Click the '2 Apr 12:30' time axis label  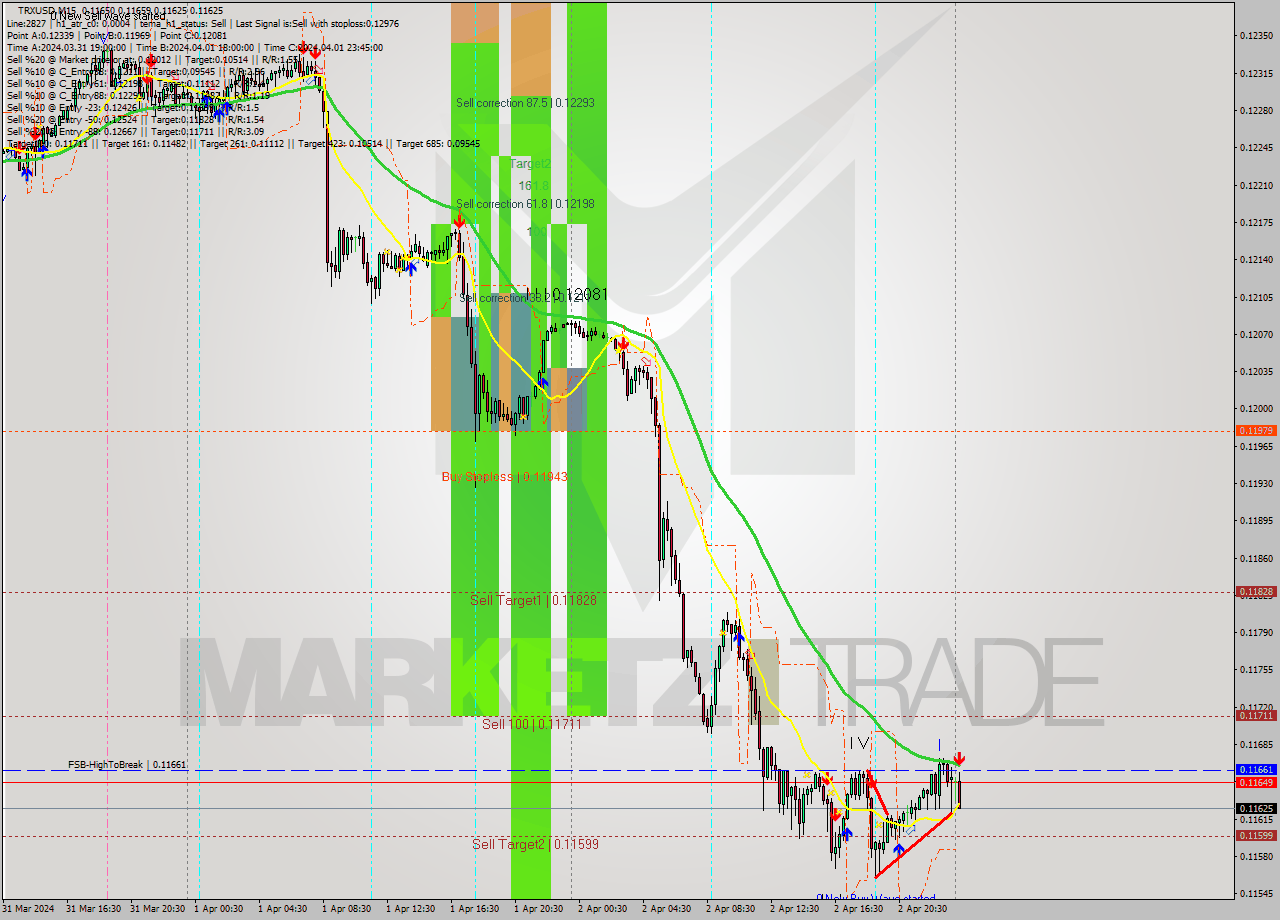coord(797,909)
